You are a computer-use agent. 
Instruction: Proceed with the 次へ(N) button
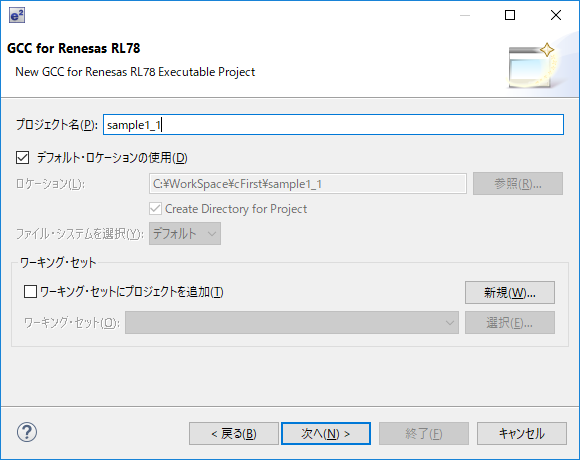(326, 433)
